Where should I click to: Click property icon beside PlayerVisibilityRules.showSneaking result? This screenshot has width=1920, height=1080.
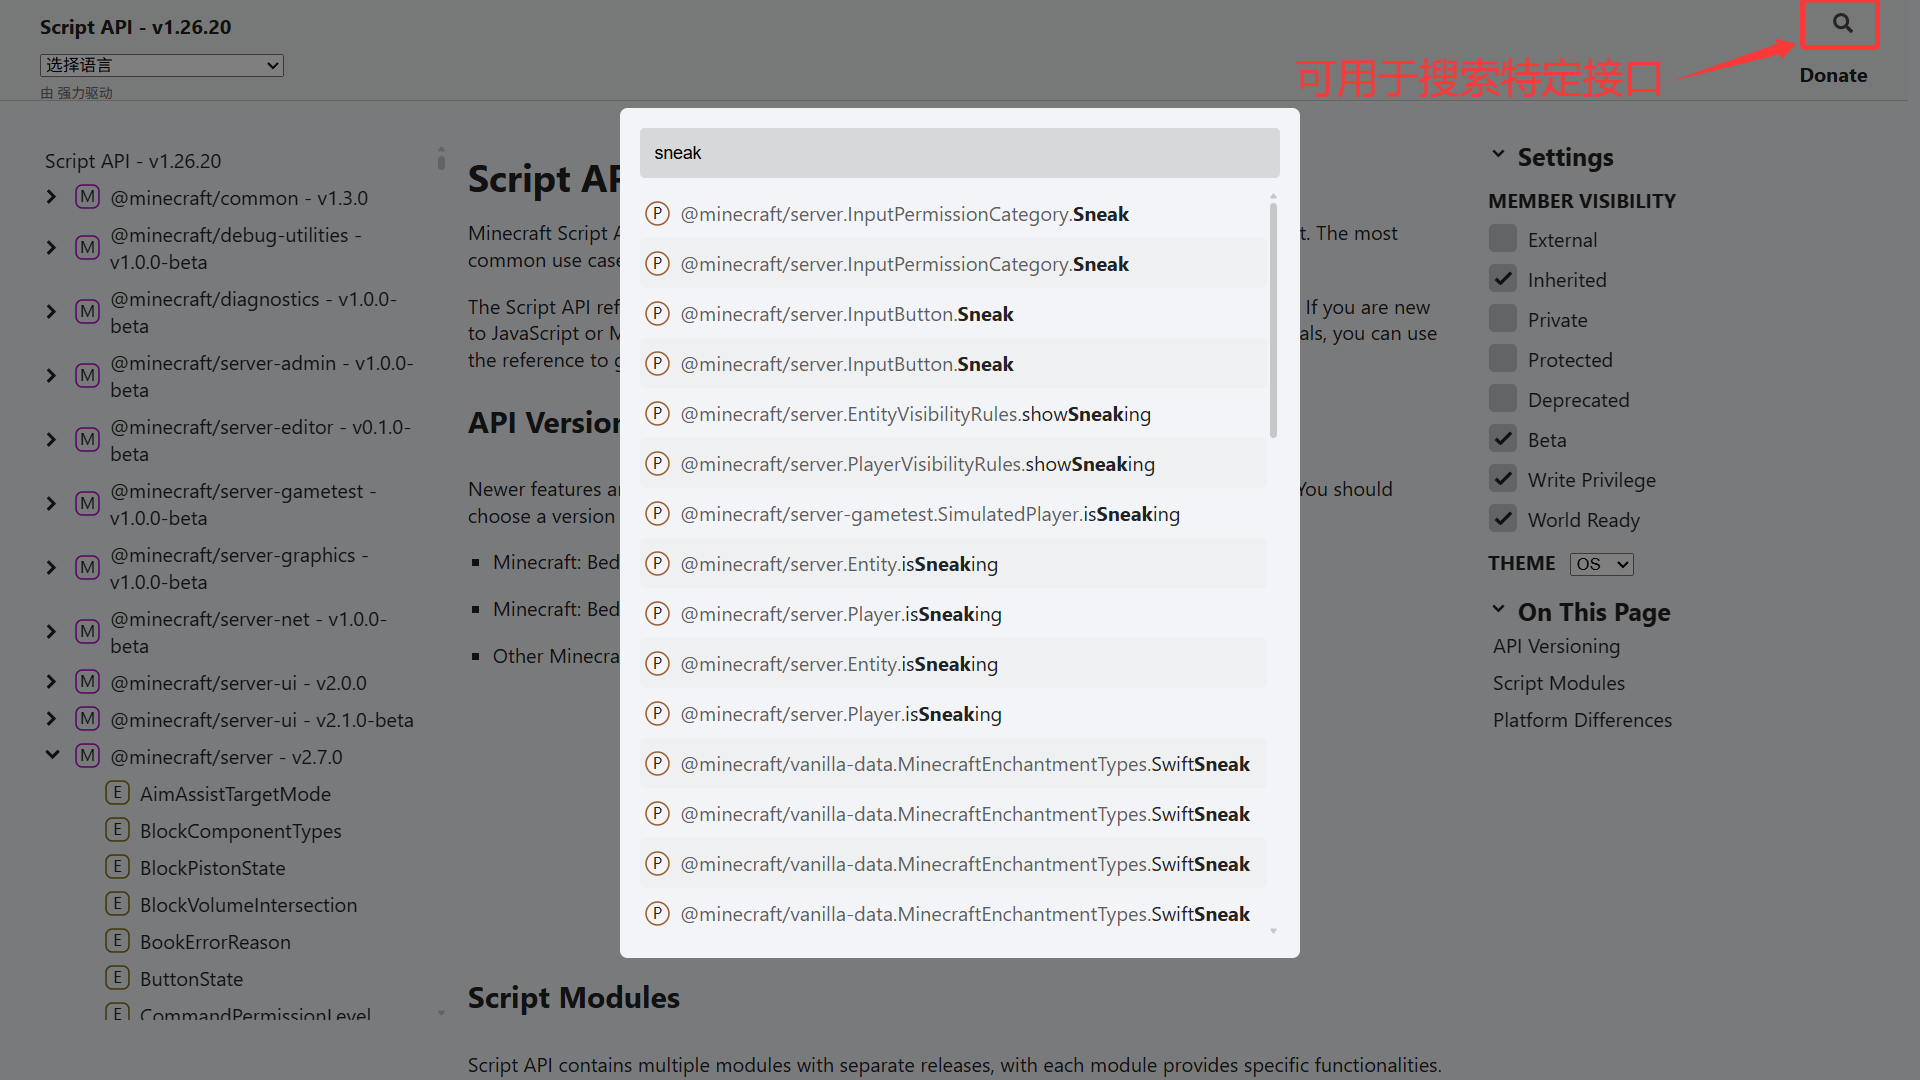(x=657, y=463)
